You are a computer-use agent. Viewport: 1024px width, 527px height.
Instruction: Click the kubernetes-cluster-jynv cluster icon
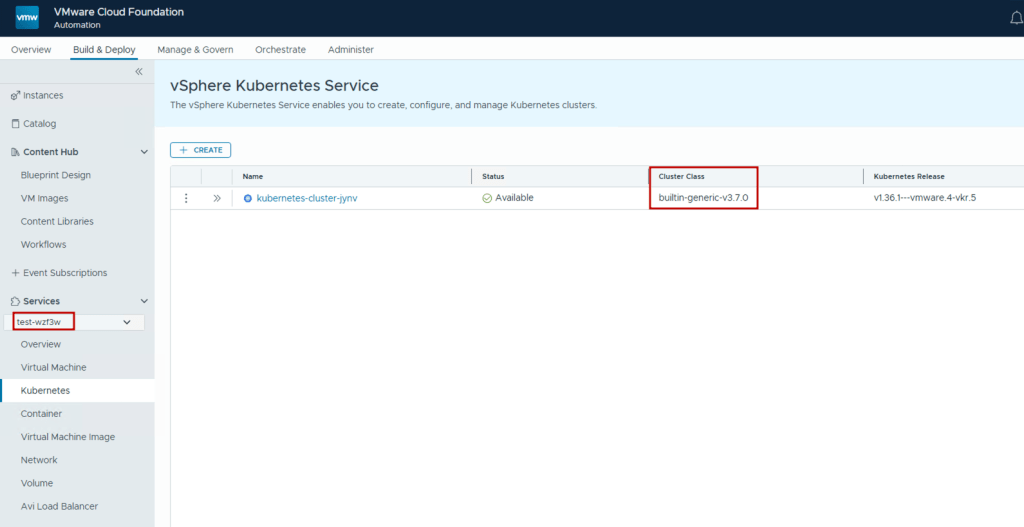point(248,199)
